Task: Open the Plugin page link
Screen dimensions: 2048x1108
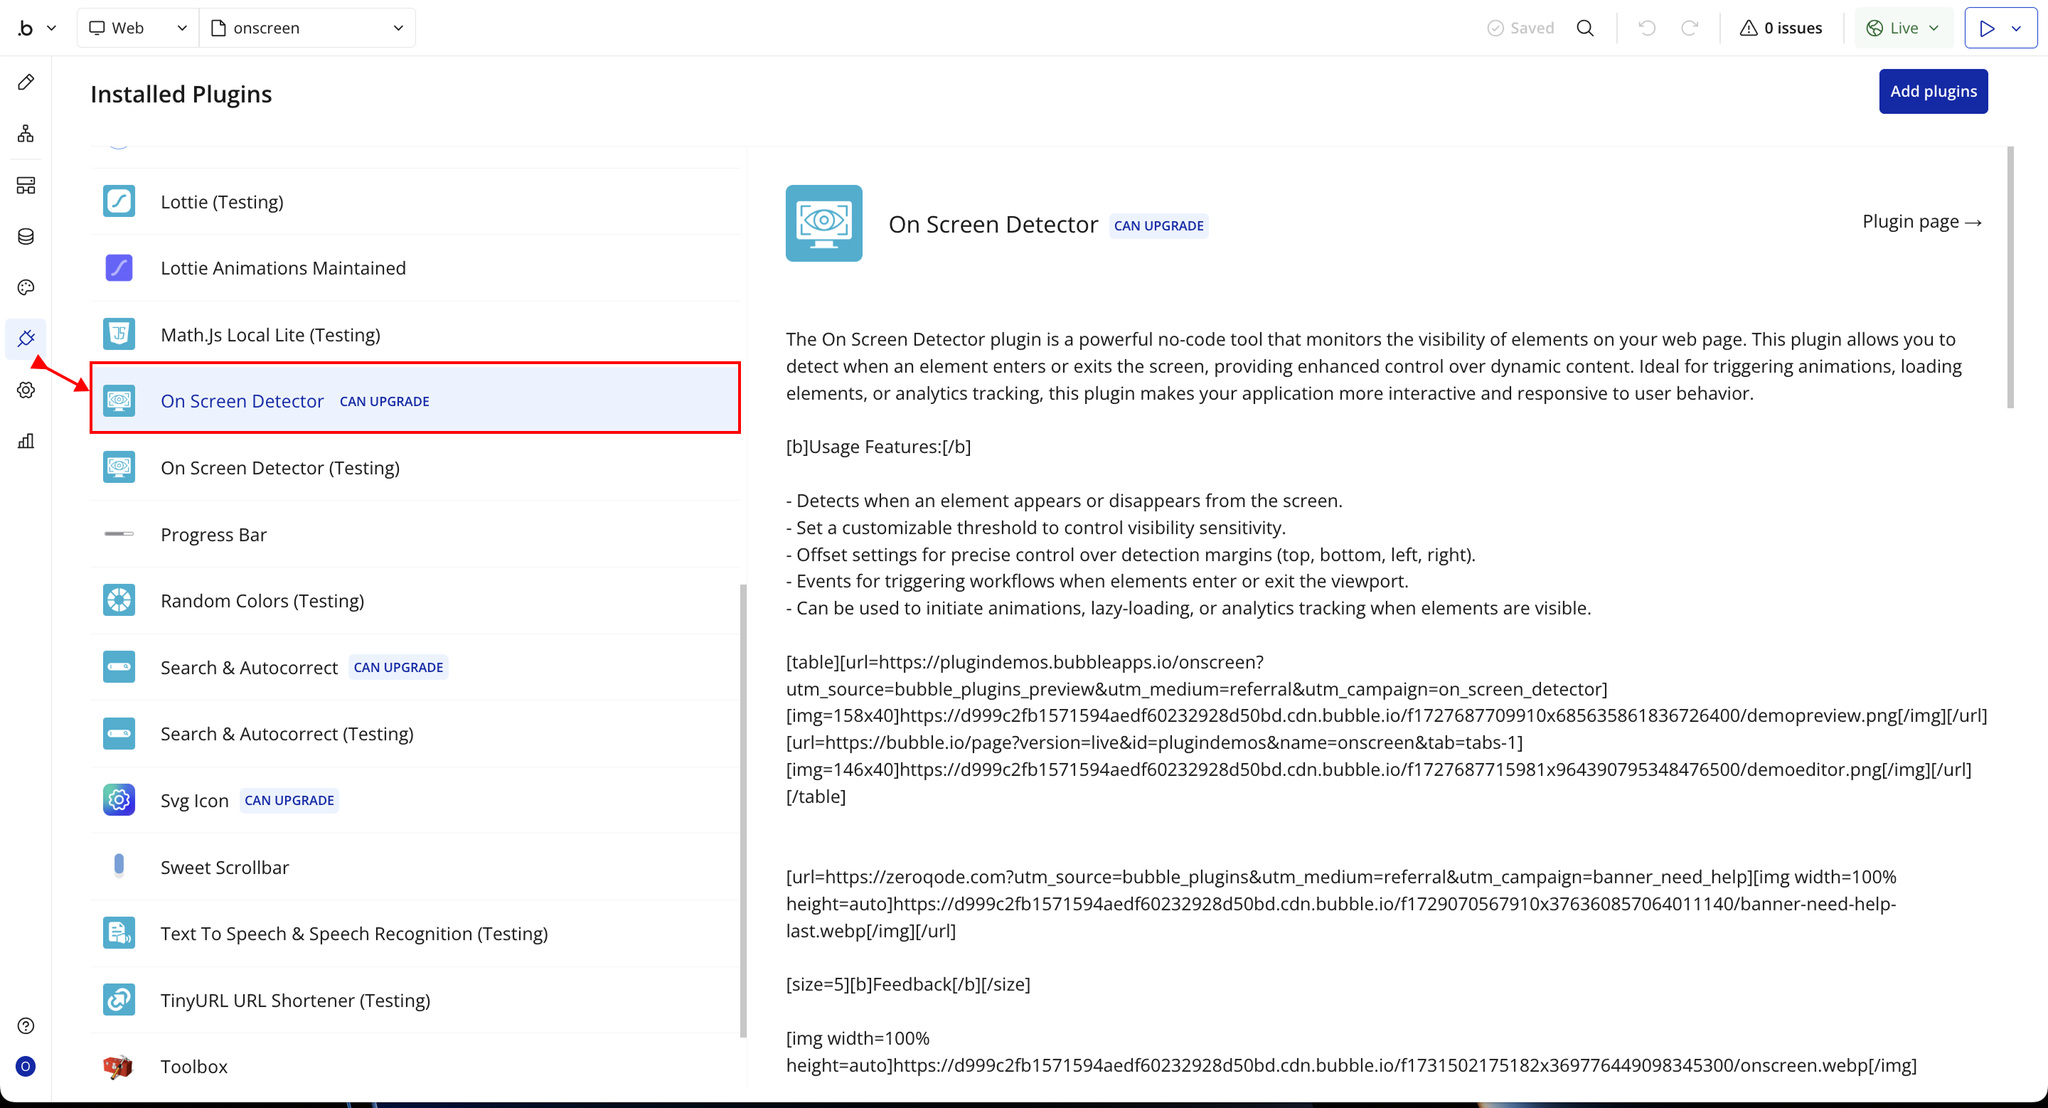Action: [x=1921, y=222]
